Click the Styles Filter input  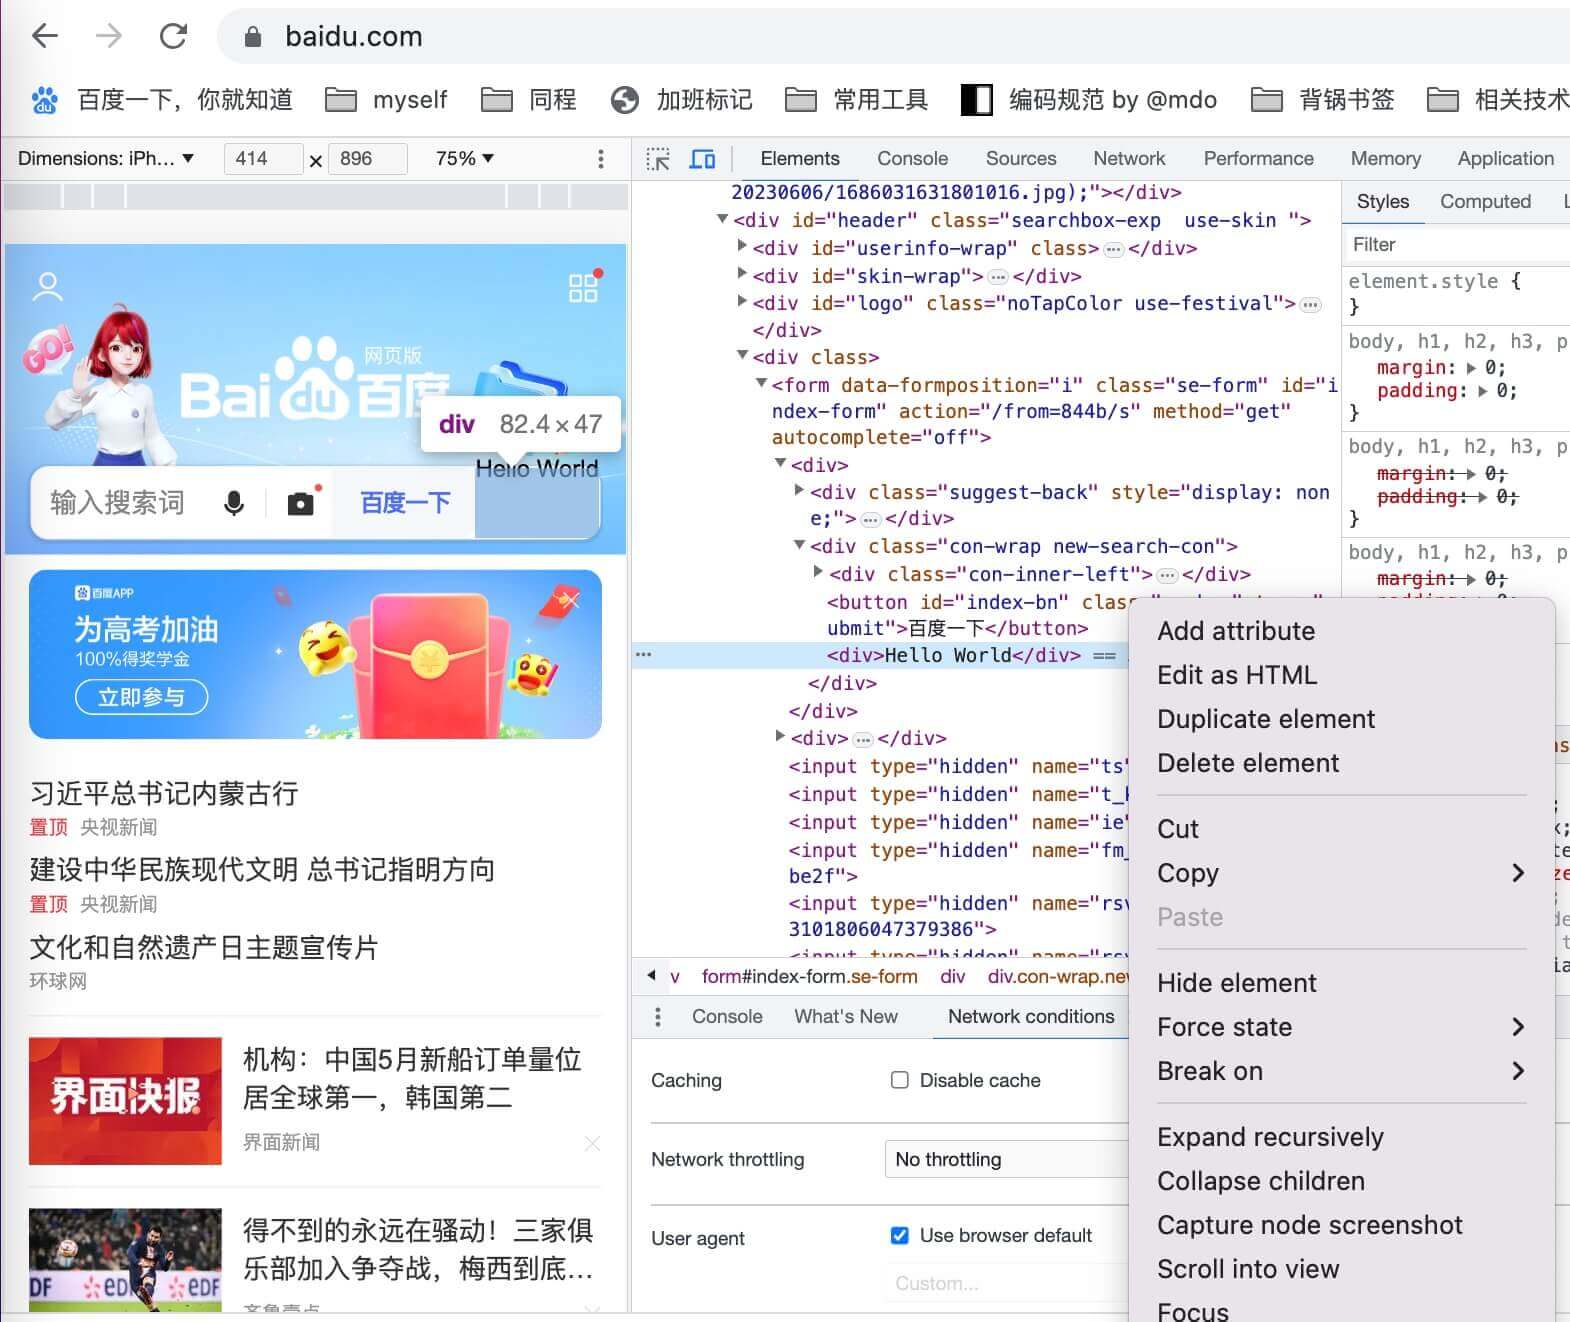click(x=1456, y=245)
